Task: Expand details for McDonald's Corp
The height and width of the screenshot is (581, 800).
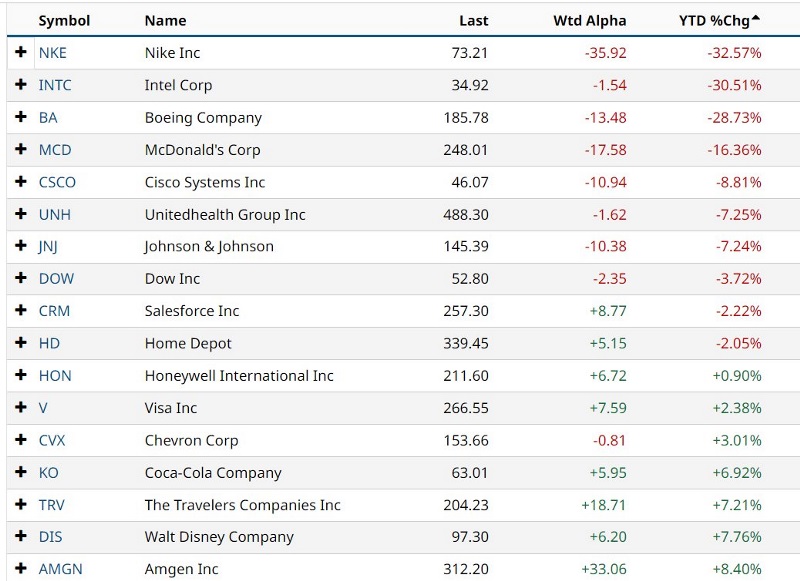Action: coord(23,150)
